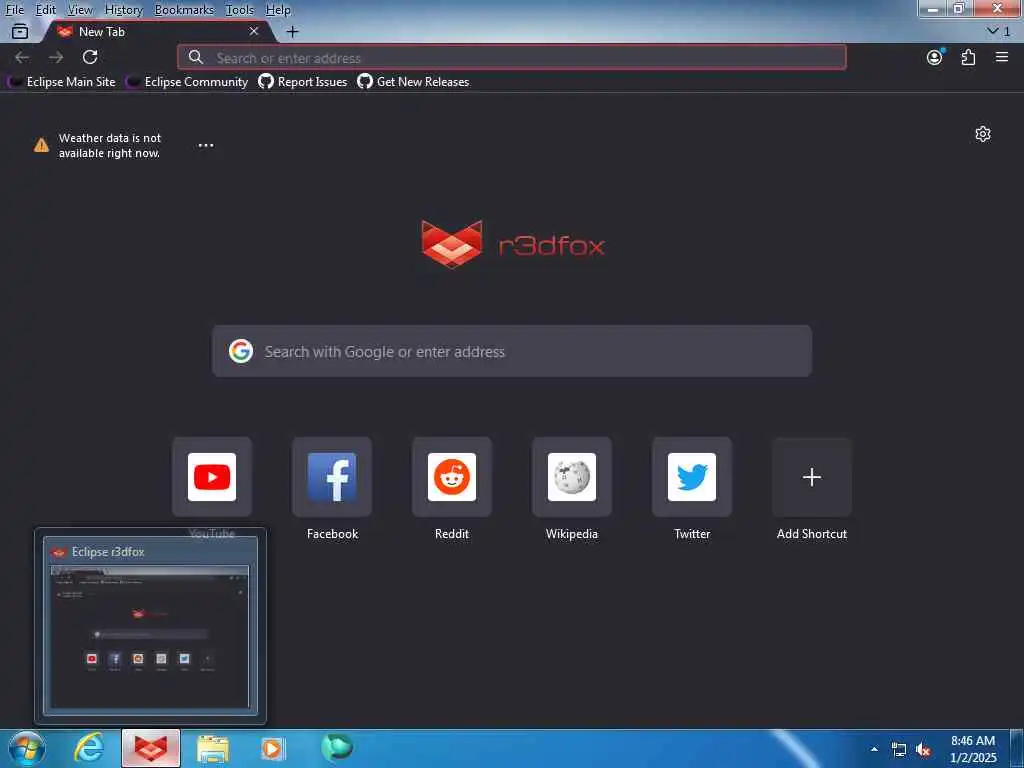Click the address bar field
This screenshot has height=768, width=1024.
pyautogui.click(x=512, y=57)
